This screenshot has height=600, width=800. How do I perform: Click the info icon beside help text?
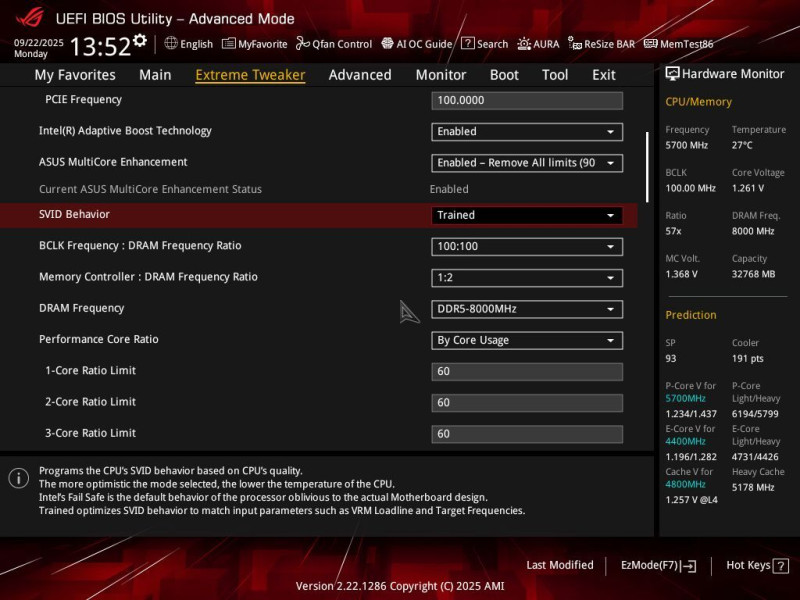18,478
